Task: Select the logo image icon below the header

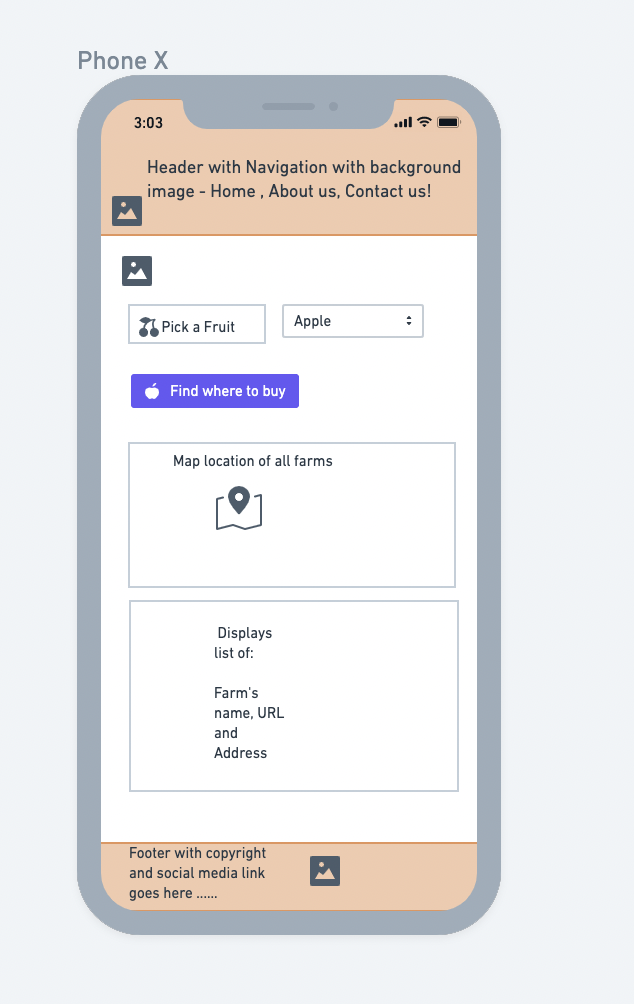Action: pos(137,270)
